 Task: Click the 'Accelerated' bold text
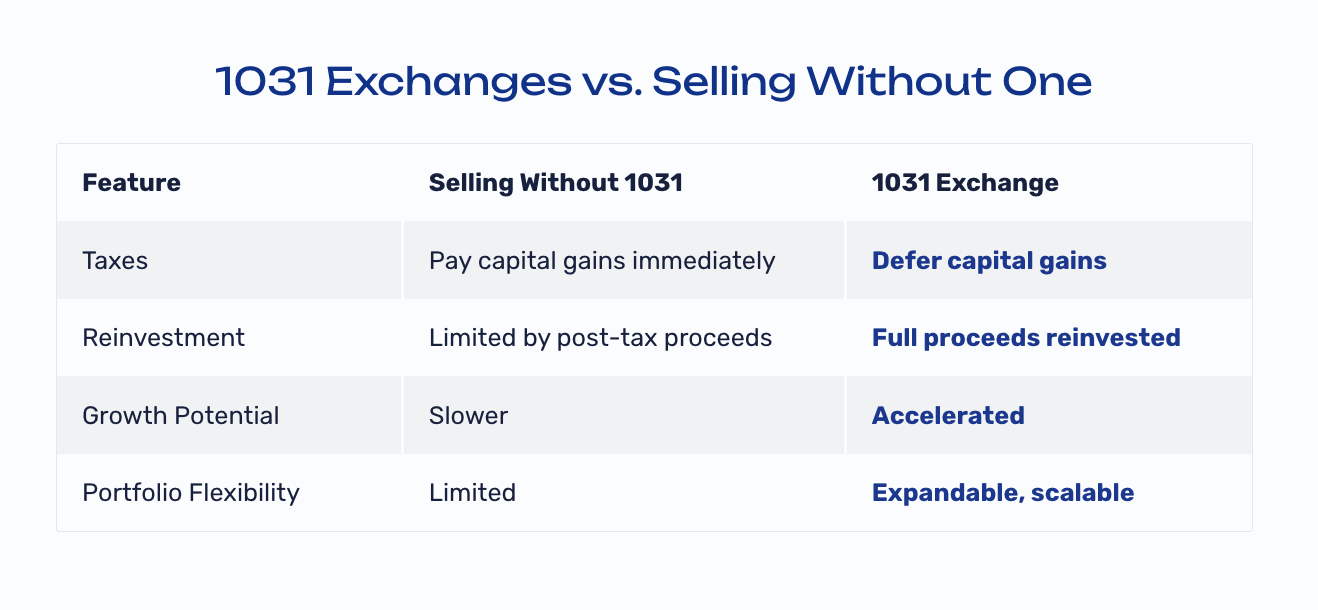948,416
